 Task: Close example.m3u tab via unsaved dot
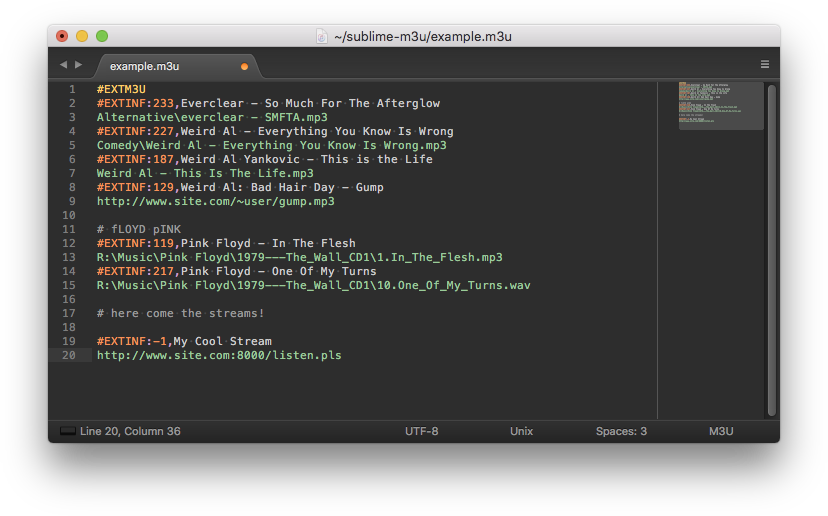click(244, 67)
